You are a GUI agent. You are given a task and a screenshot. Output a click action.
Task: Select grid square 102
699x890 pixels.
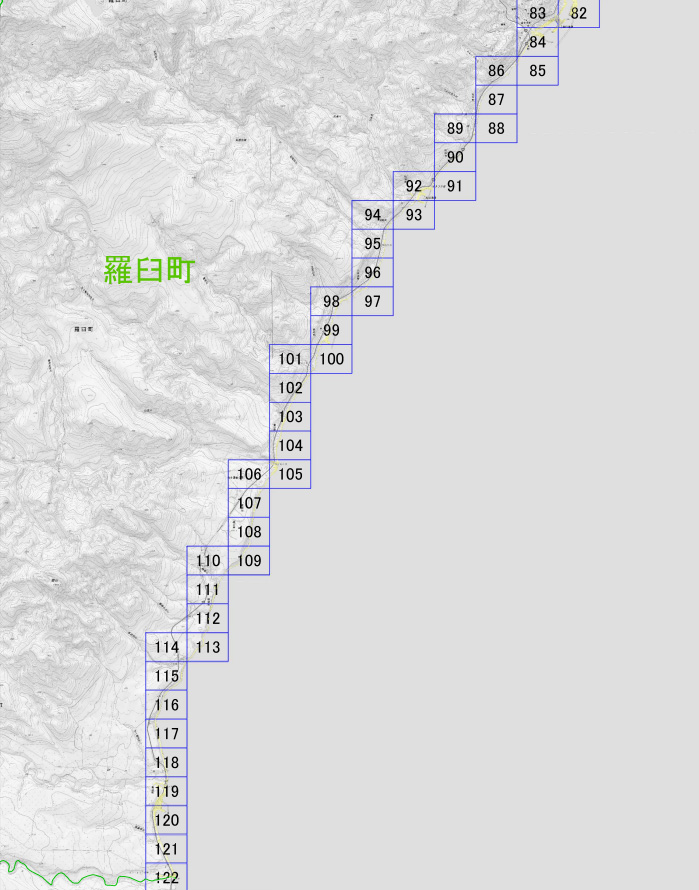pyautogui.click(x=290, y=388)
